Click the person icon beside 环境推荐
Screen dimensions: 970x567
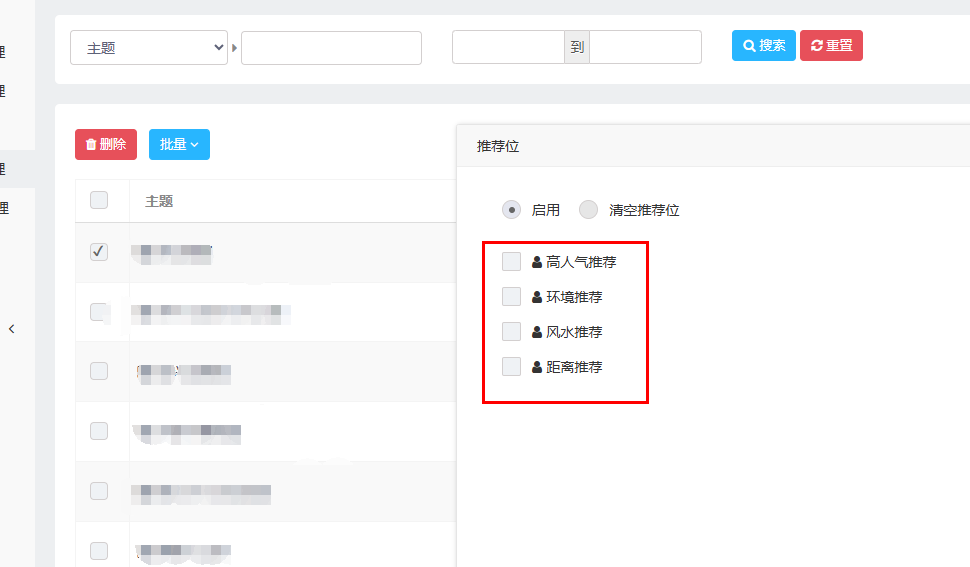tap(537, 297)
